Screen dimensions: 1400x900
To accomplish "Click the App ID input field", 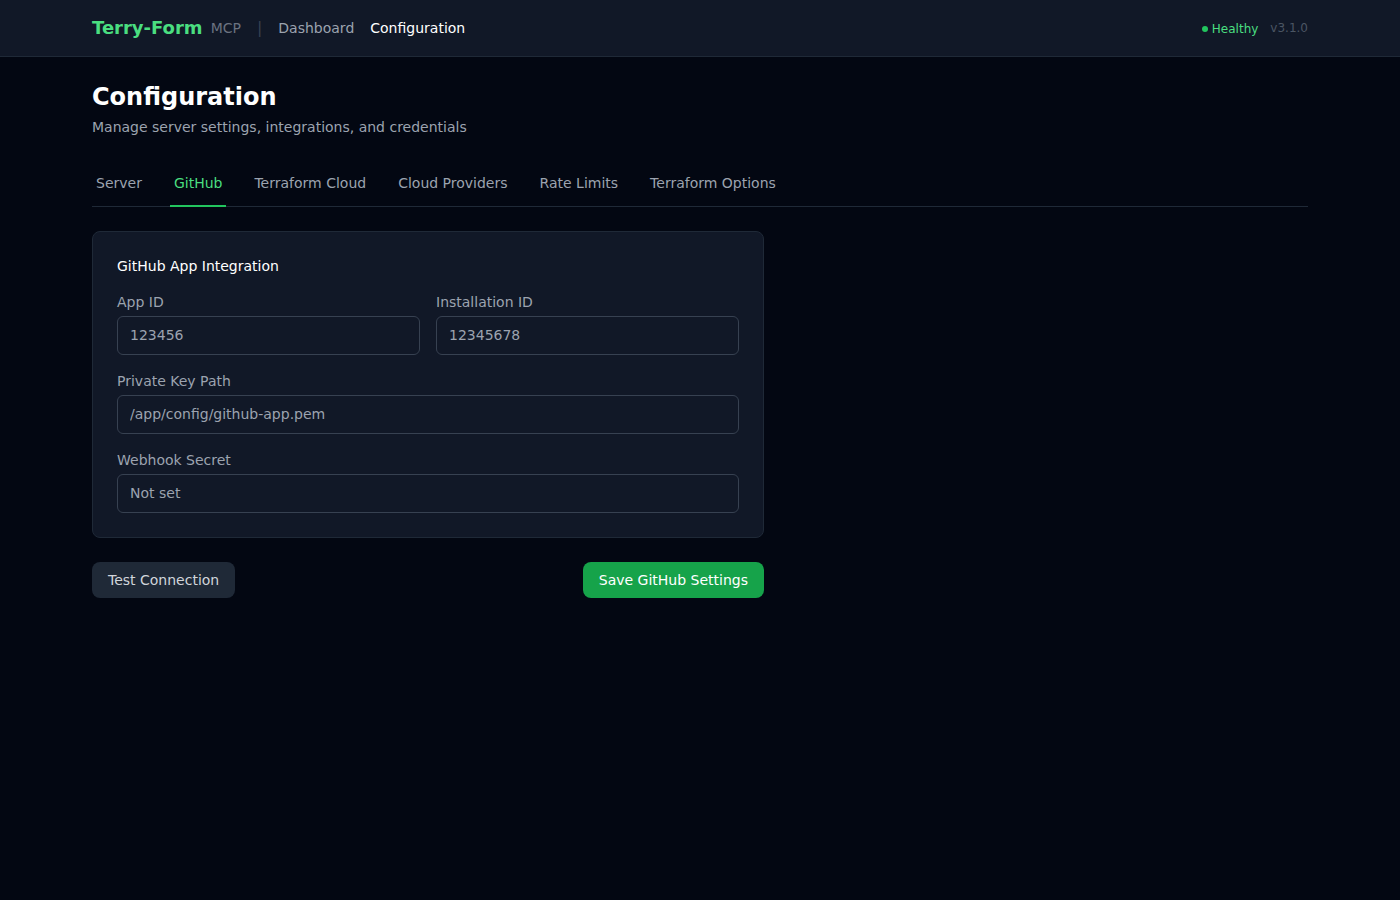I will point(268,335).
